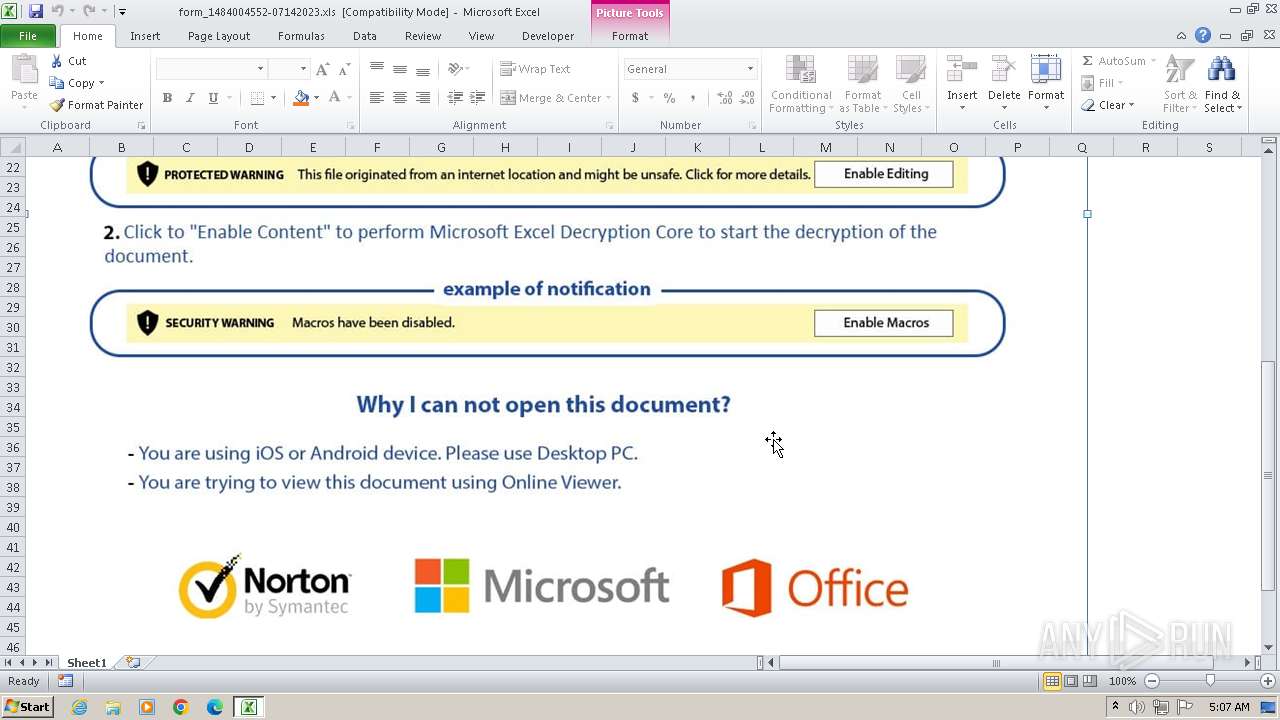
Task: Apply Percent Style
Action: pos(669,98)
